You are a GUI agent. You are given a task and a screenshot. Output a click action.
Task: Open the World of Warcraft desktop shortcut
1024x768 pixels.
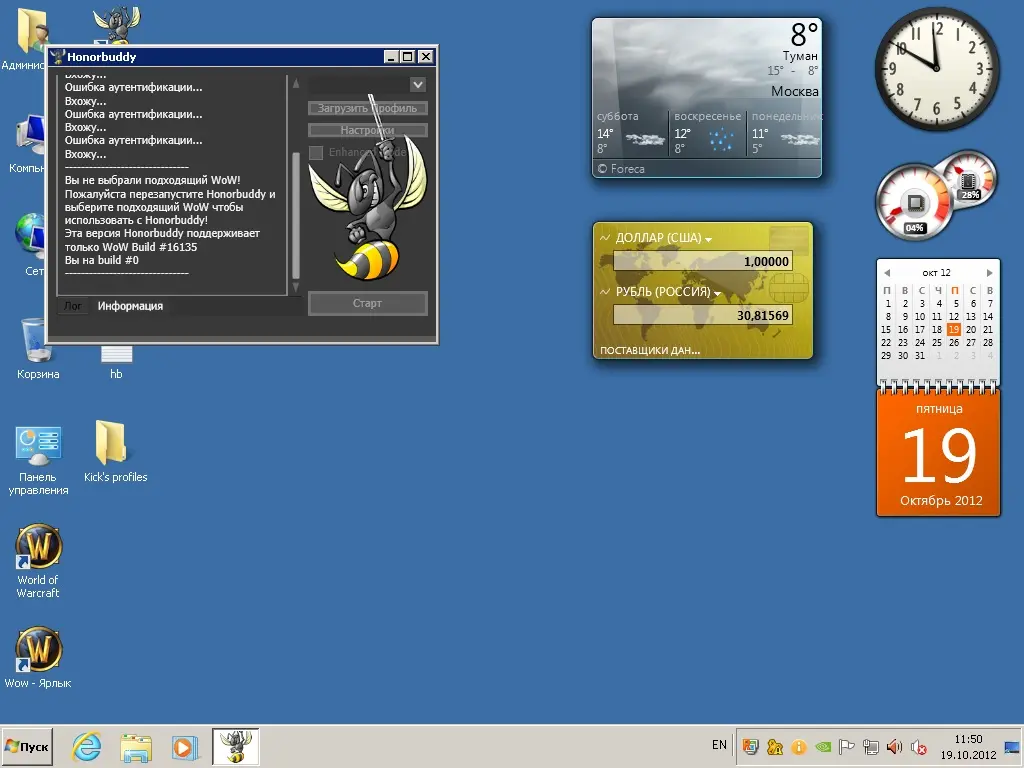38,560
